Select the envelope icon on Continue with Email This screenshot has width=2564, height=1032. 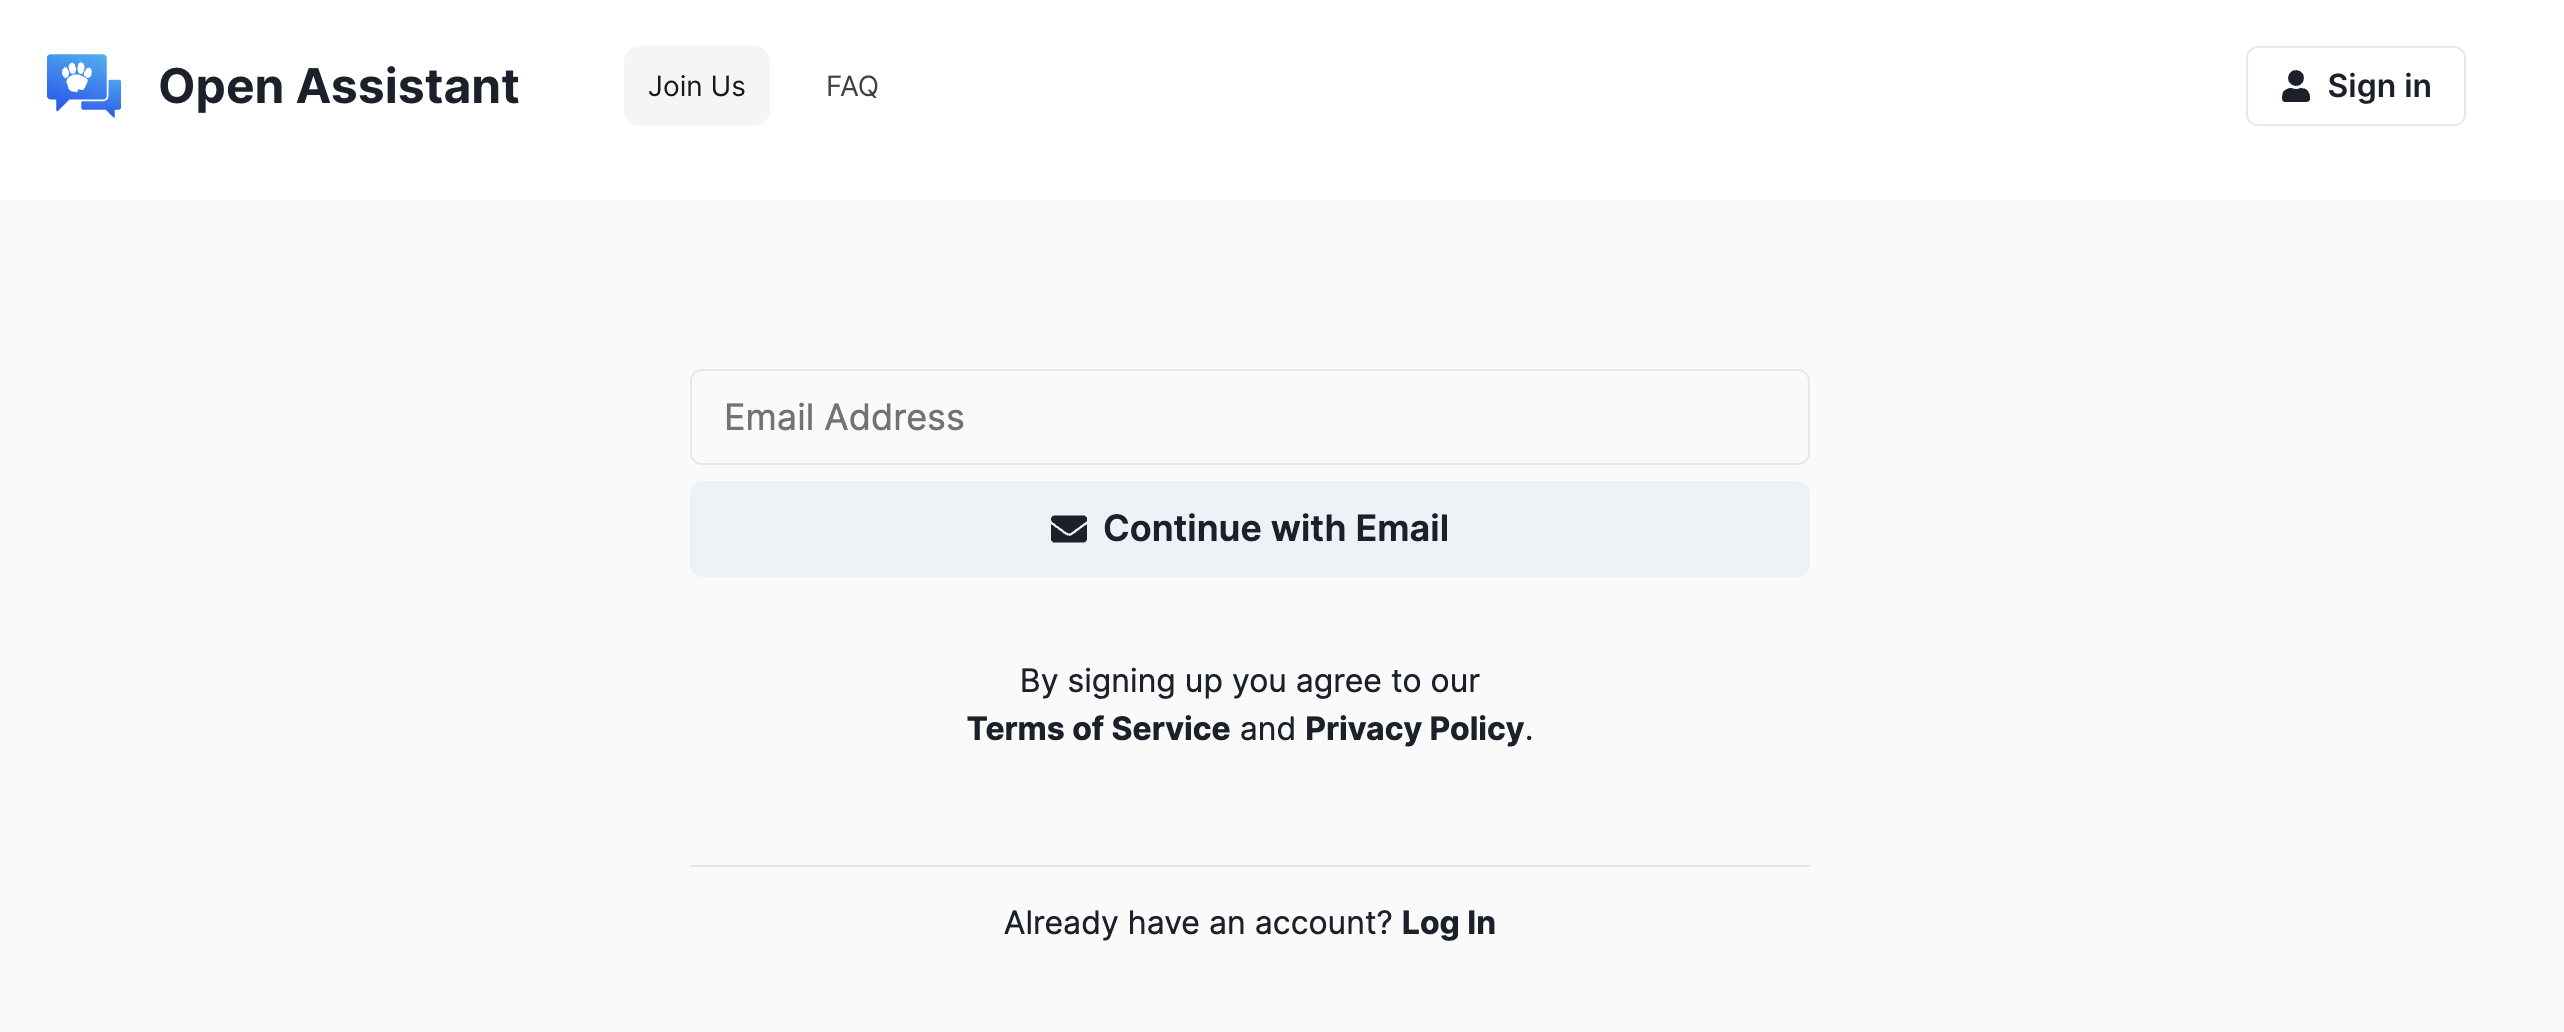(x=1067, y=529)
